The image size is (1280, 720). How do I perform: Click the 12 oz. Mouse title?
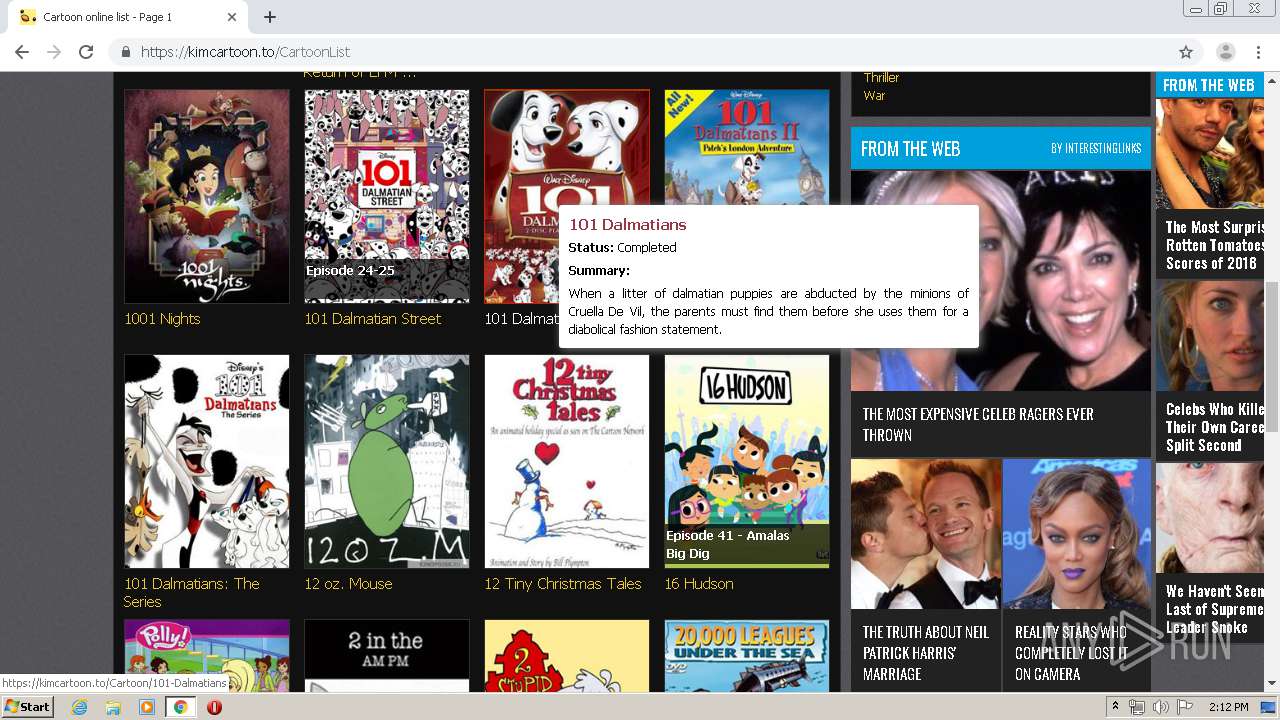[x=348, y=584]
